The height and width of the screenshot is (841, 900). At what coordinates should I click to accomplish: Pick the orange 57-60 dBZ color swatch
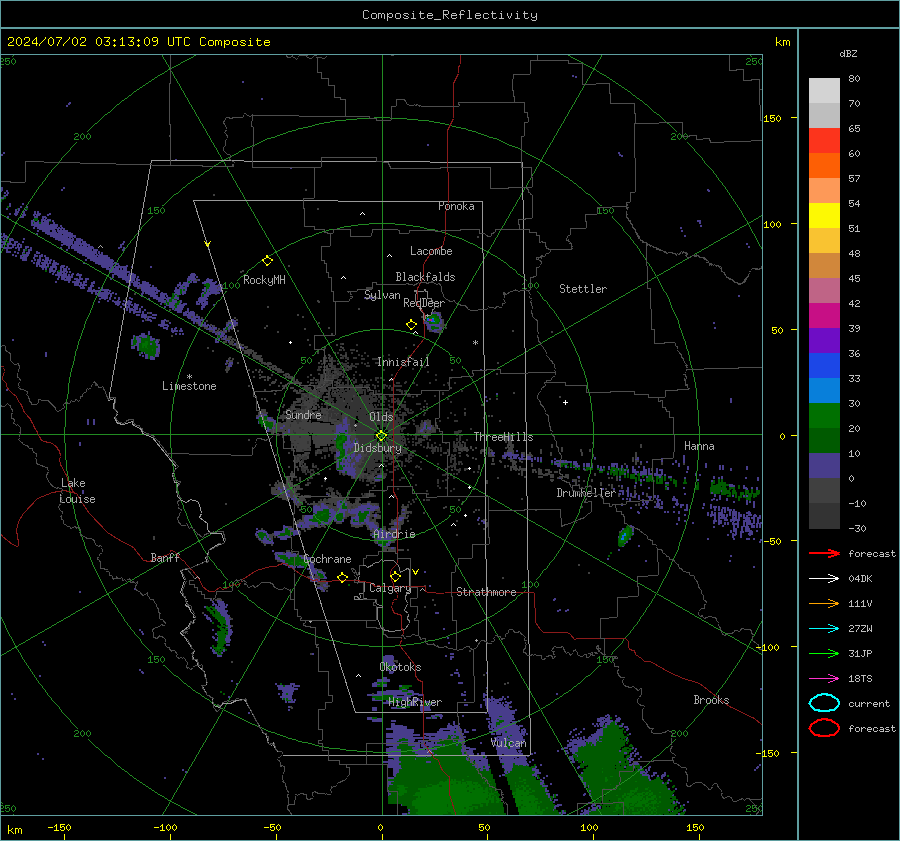(824, 166)
